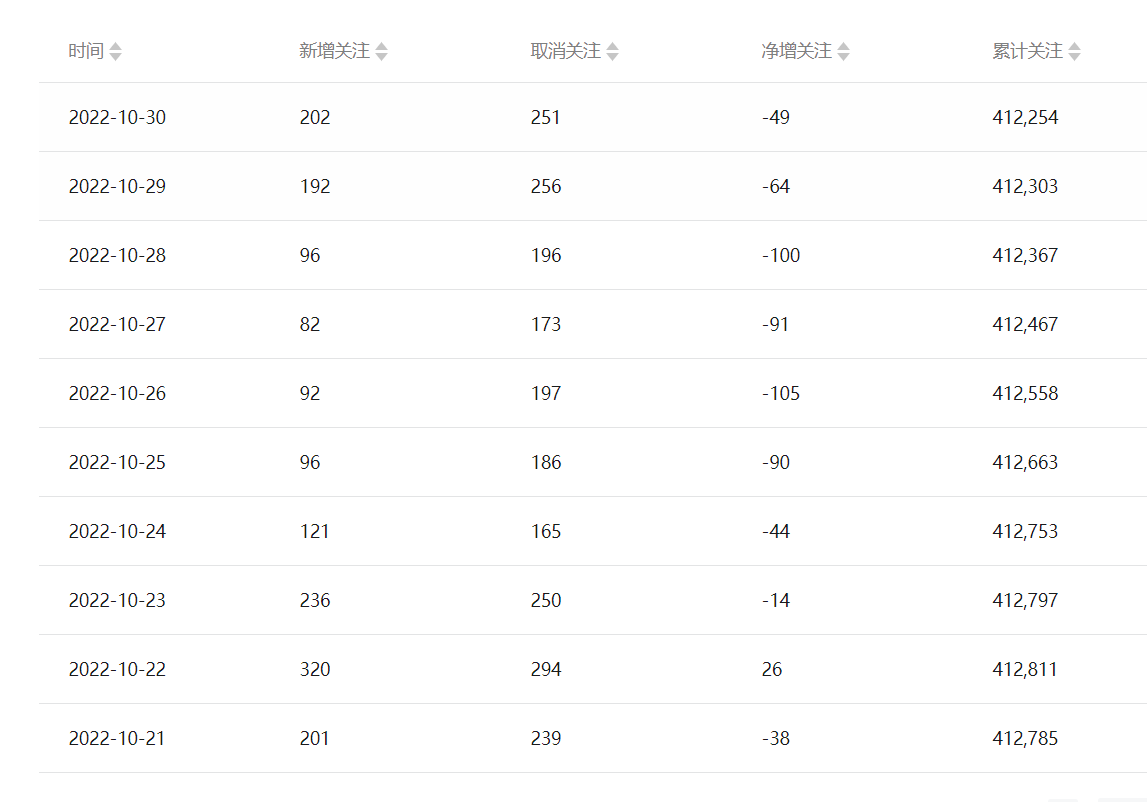Click the 新增关注 column header text

pos(334,51)
